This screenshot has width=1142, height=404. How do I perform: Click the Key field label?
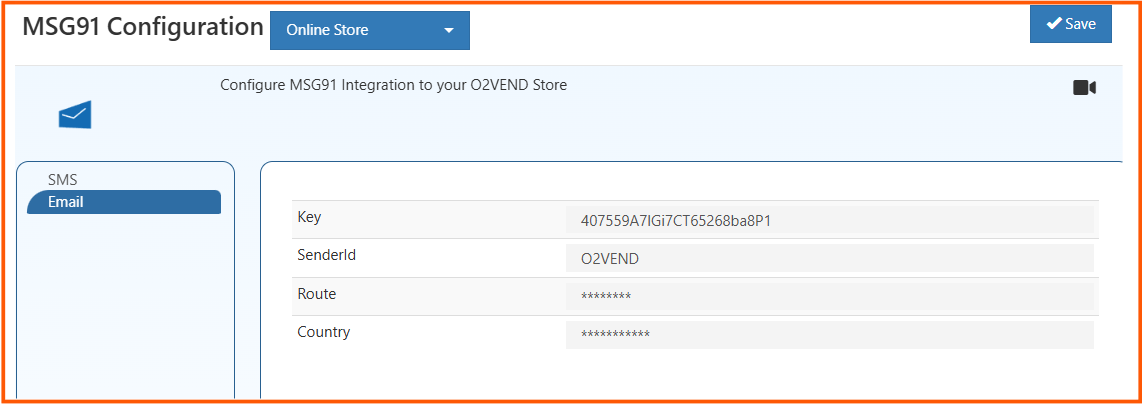(309, 217)
